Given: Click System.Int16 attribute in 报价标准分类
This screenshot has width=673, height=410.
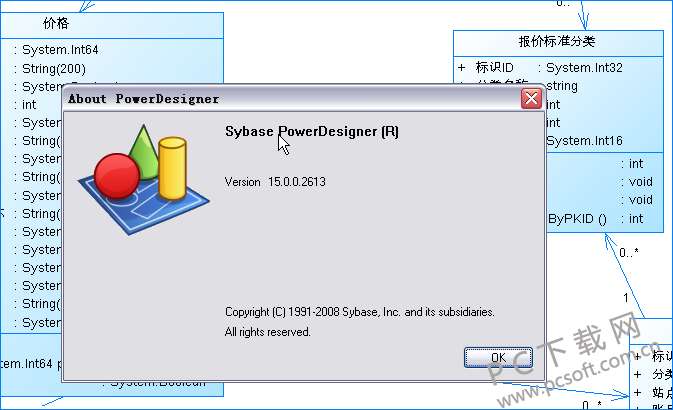Looking at the screenshot, I should tap(585, 141).
